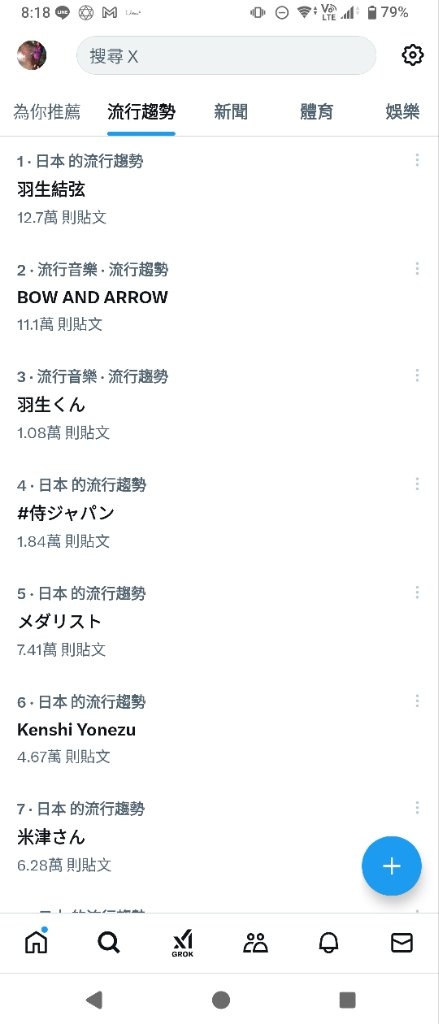Switch to the 新聞 tab
Image resolution: width=439 pixels, height=1024 pixels.
[231, 112]
